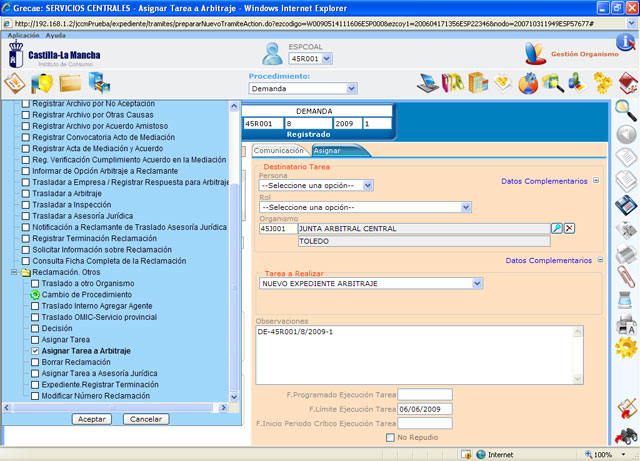Click the F.Límite Ejecución Tarea date field
Screen dimensions: 640x461
pyautogui.click(x=425, y=409)
